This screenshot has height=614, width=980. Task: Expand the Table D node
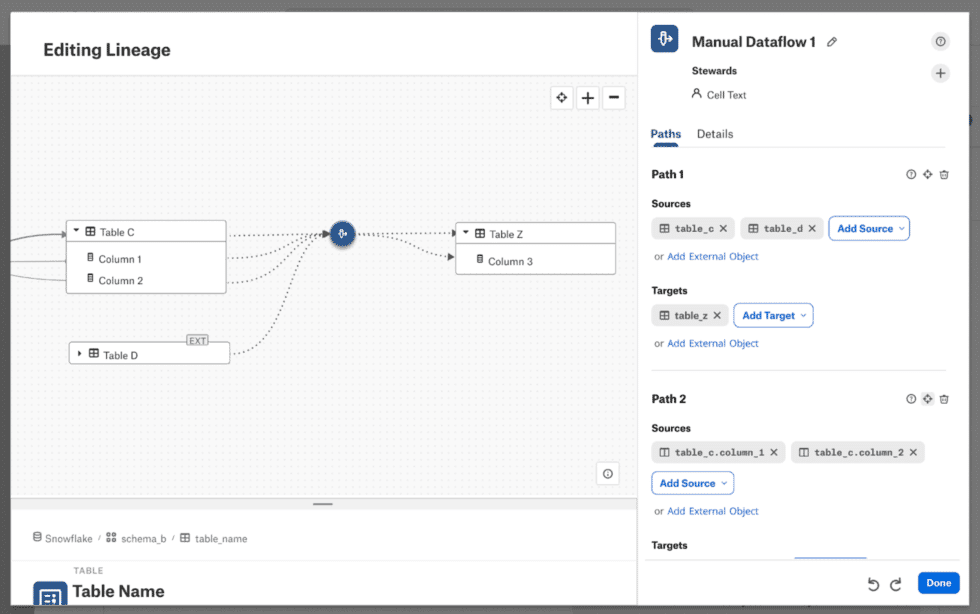[x=80, y=353]
